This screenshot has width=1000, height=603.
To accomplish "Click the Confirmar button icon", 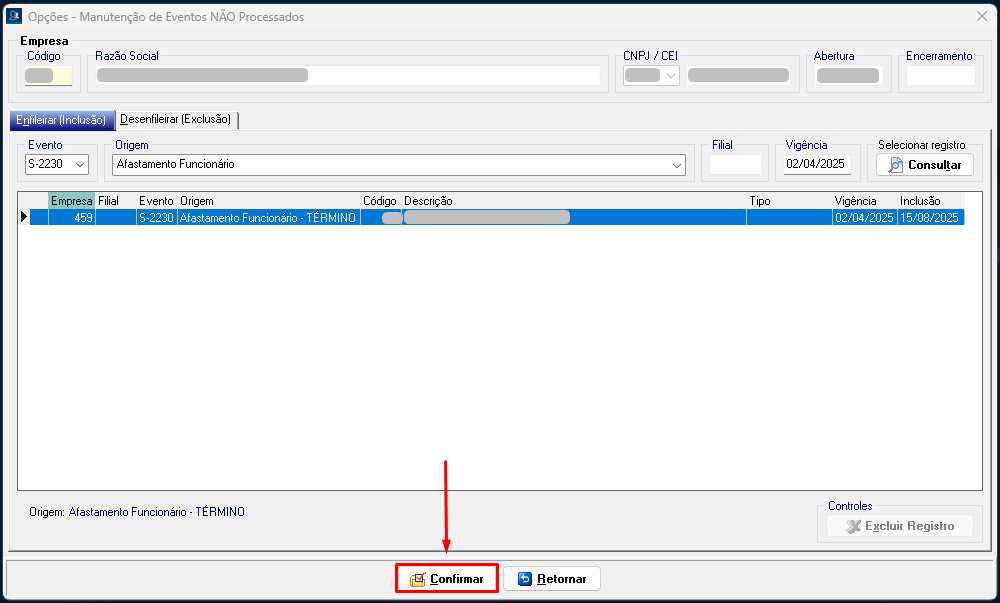I will point(417,579).
